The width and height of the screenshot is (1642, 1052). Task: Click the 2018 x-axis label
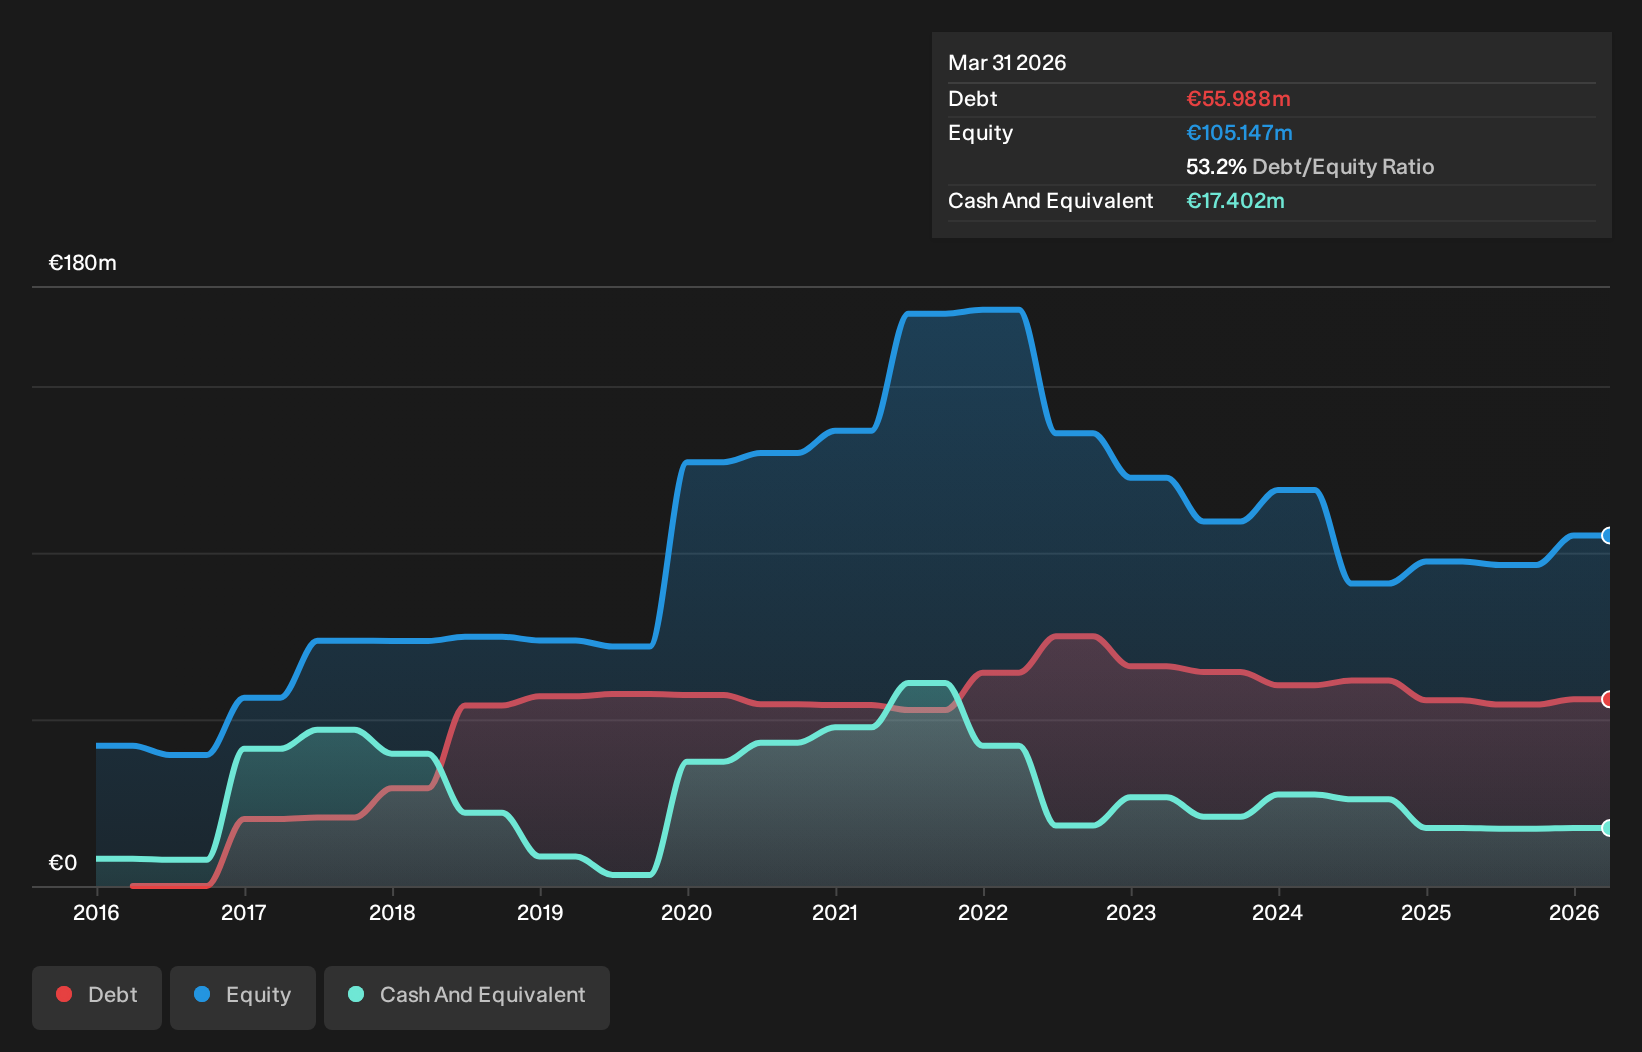pyautogui.click(x=392, y=912)
